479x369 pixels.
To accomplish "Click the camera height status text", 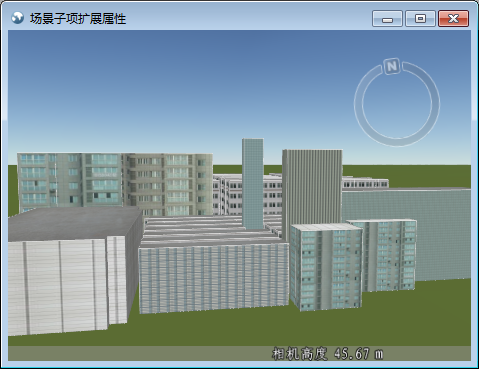I will point(327,353).
